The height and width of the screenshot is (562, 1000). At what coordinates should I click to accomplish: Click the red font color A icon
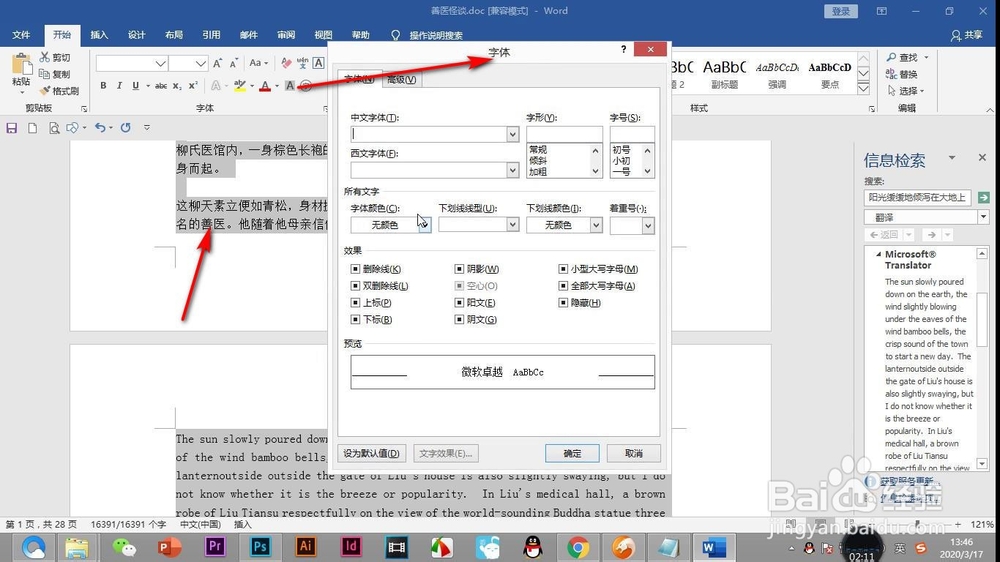265,85
